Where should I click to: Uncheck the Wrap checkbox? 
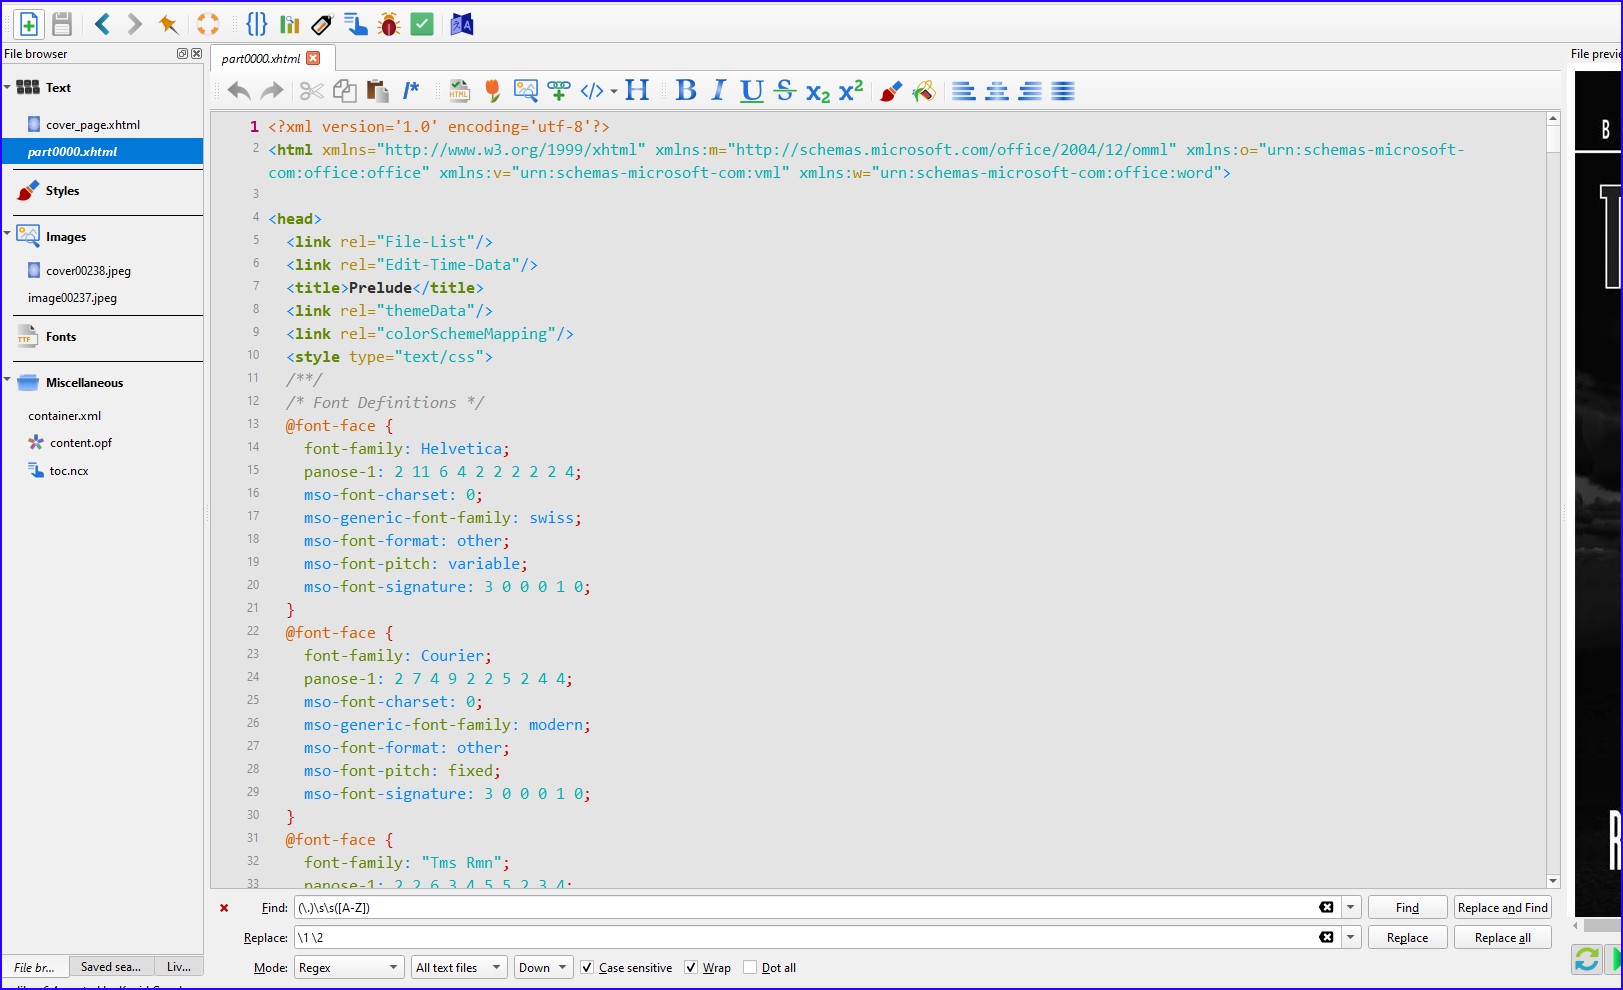point(691,968)
